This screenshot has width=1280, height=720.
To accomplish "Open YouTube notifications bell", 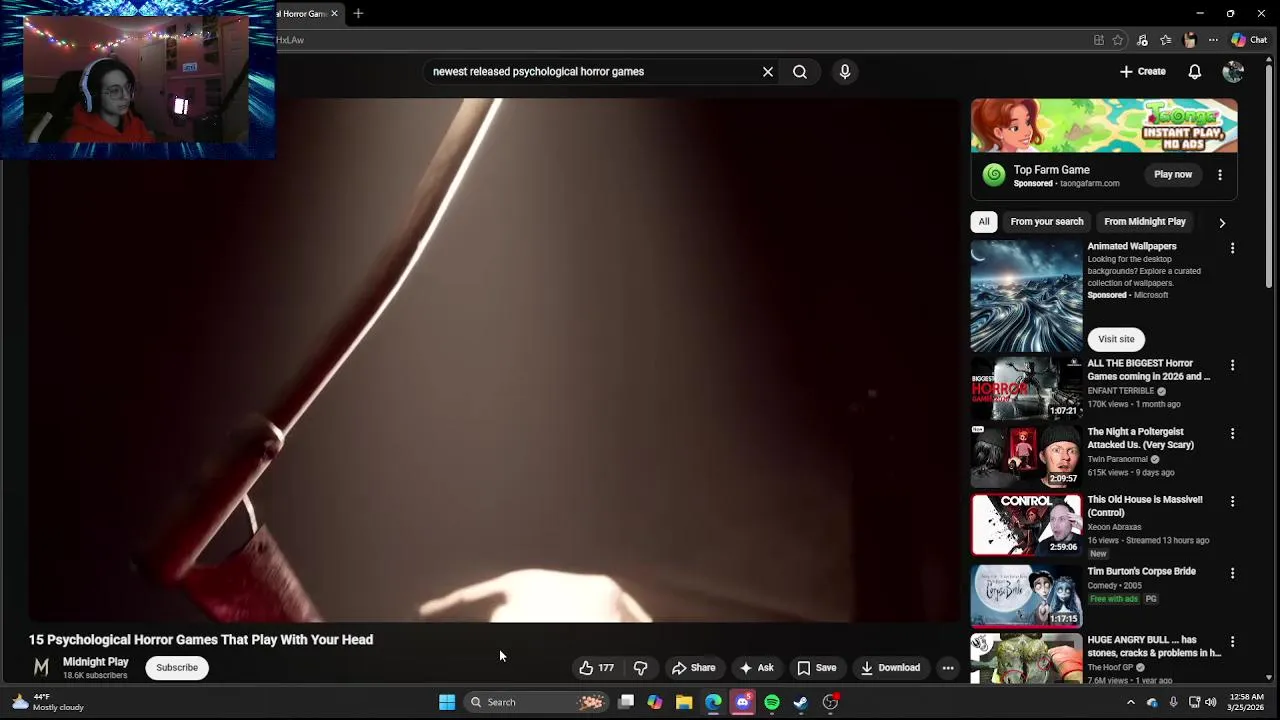I will [1195, 72].
